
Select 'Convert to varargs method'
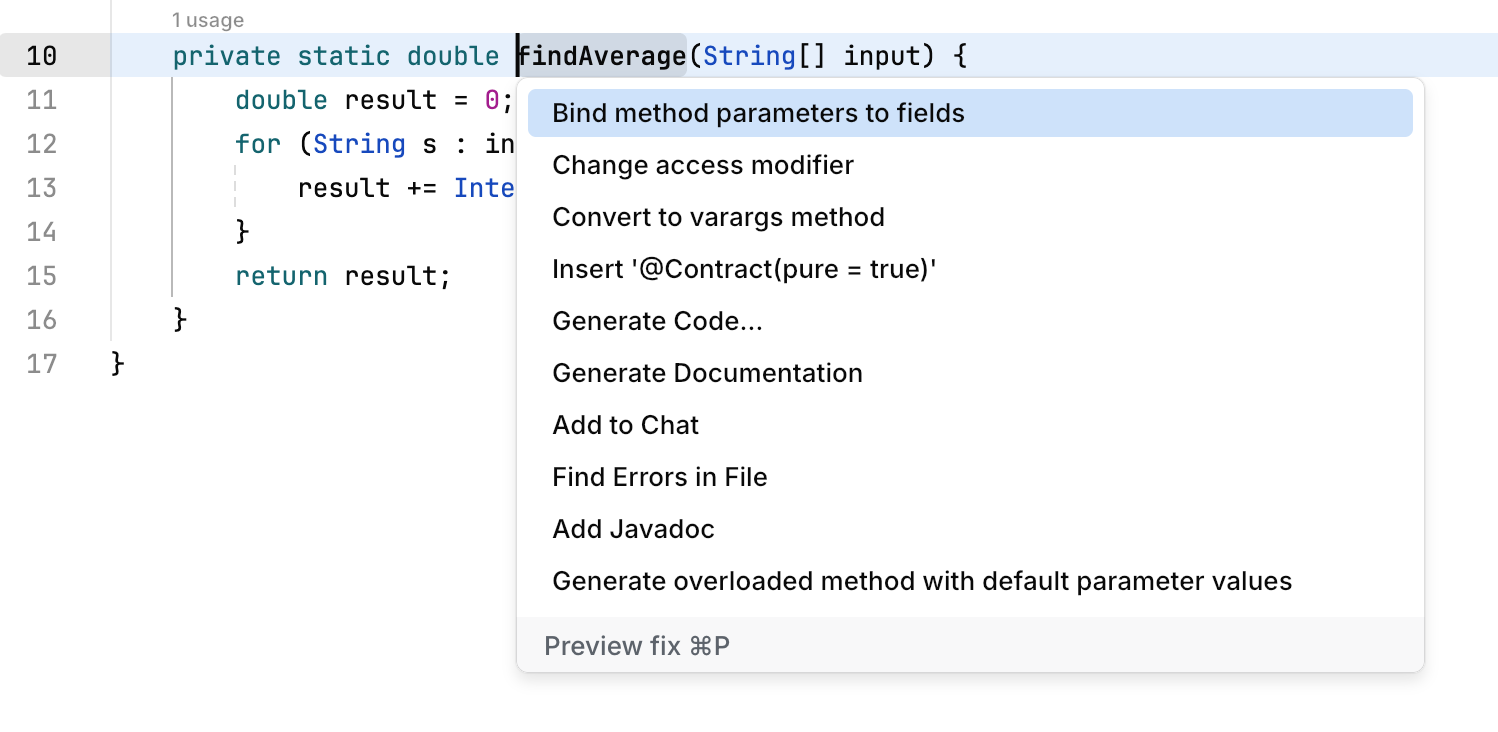pyautogui.click(x=718, y=217)
